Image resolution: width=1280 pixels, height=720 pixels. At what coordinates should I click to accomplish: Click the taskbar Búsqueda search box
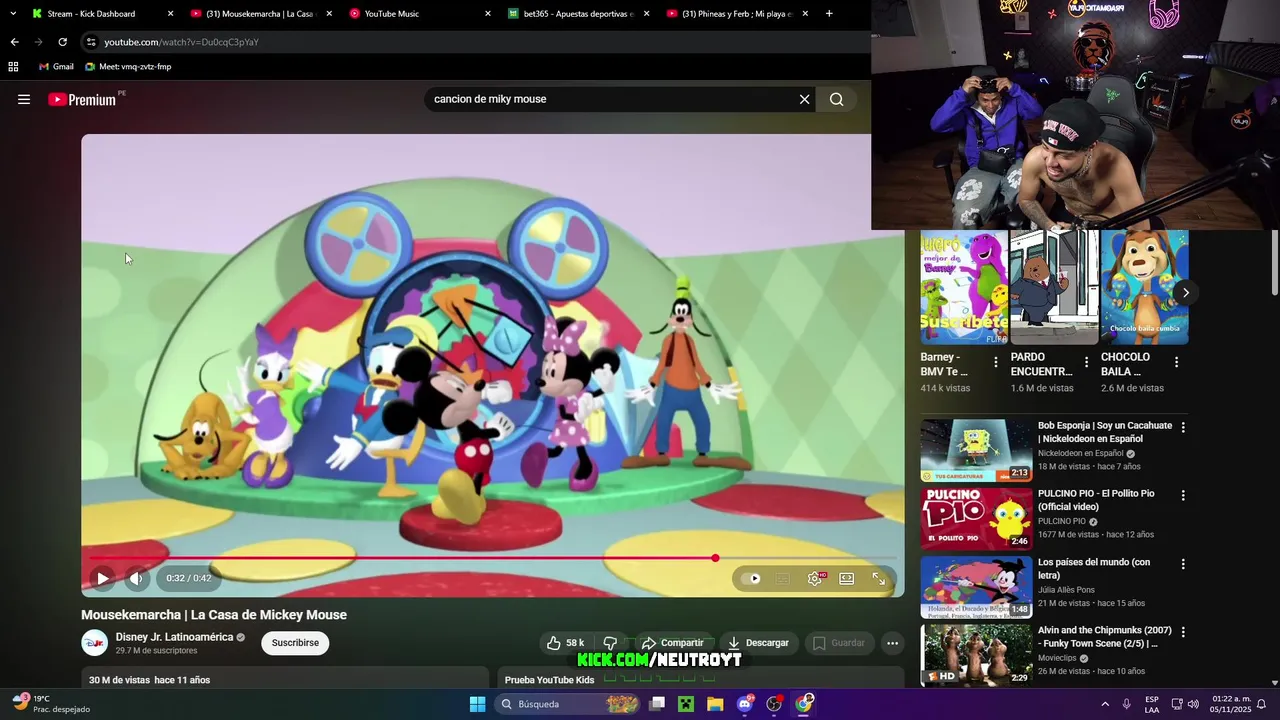point(568,704)
